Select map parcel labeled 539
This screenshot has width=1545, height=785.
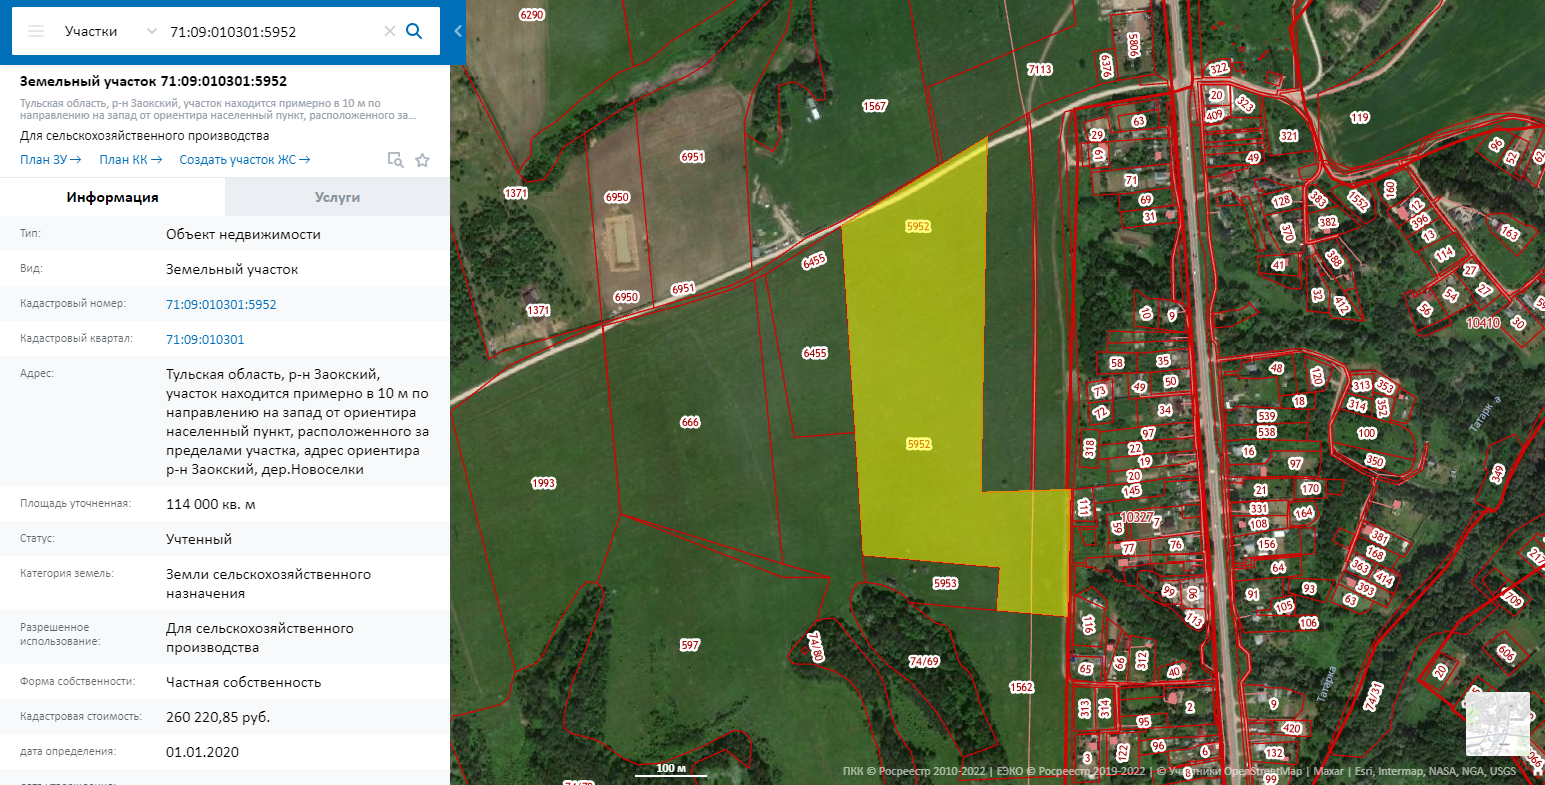(1267, 416)
